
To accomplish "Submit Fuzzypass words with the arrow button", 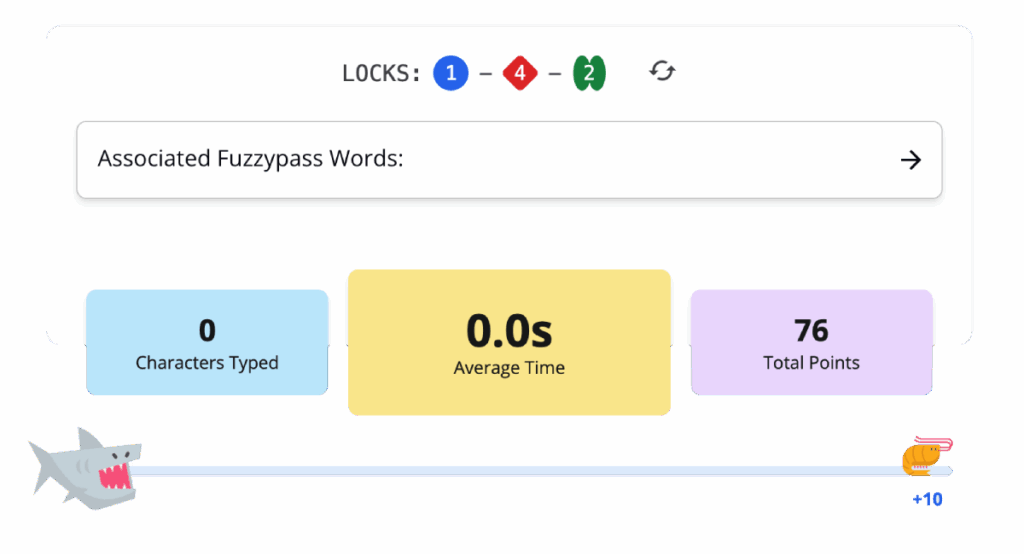I will click(x=910, y=160).
